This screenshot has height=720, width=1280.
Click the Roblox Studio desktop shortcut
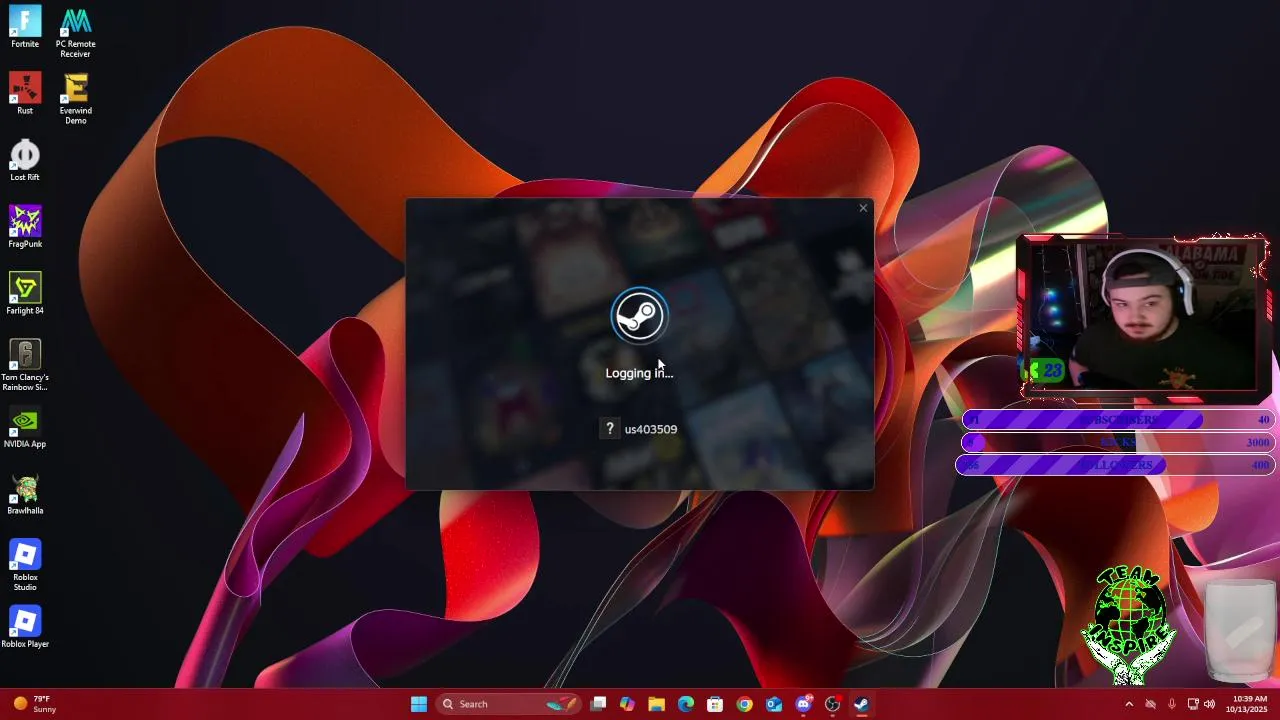[25, 565]
